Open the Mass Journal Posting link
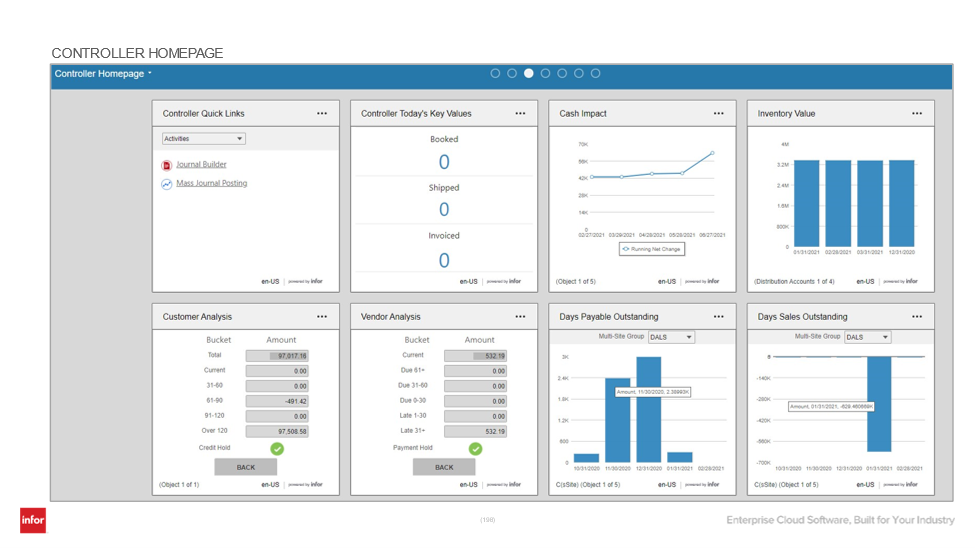The width and height of the screenshot is (975, 548). click(x=211, y=183)
